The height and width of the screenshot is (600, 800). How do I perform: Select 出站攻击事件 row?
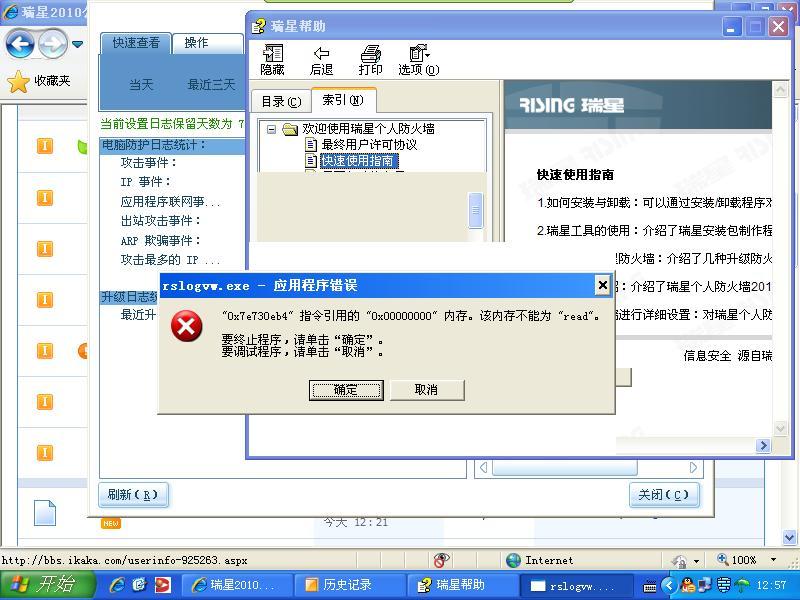(161, 221)
